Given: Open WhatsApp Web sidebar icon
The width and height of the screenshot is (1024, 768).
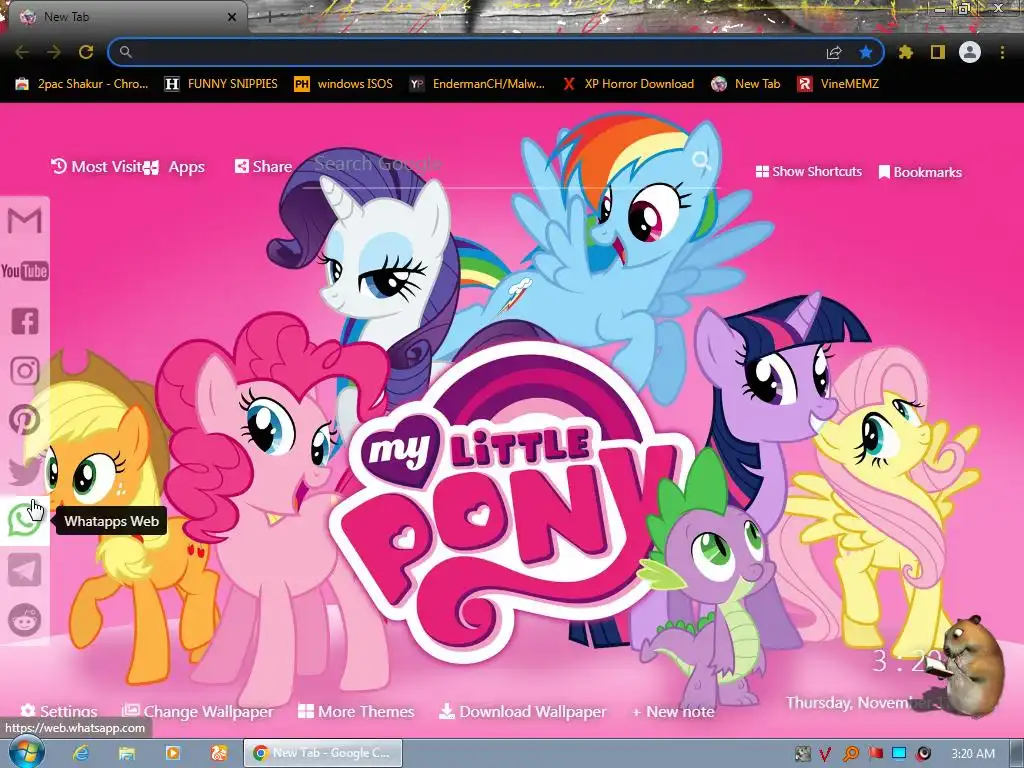Looking at the screenshot, I should 24,521.
